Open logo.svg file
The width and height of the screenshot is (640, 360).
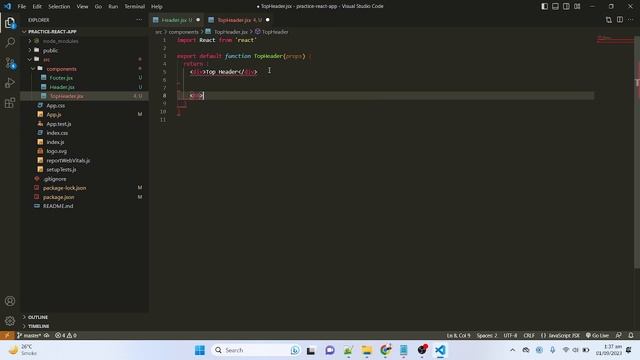(56, 151)
